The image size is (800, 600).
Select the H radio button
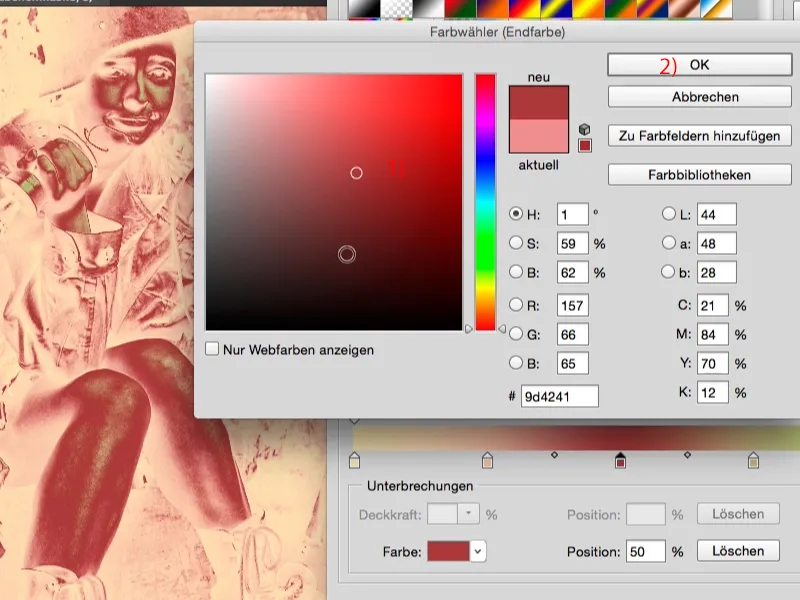coord(515,213)
